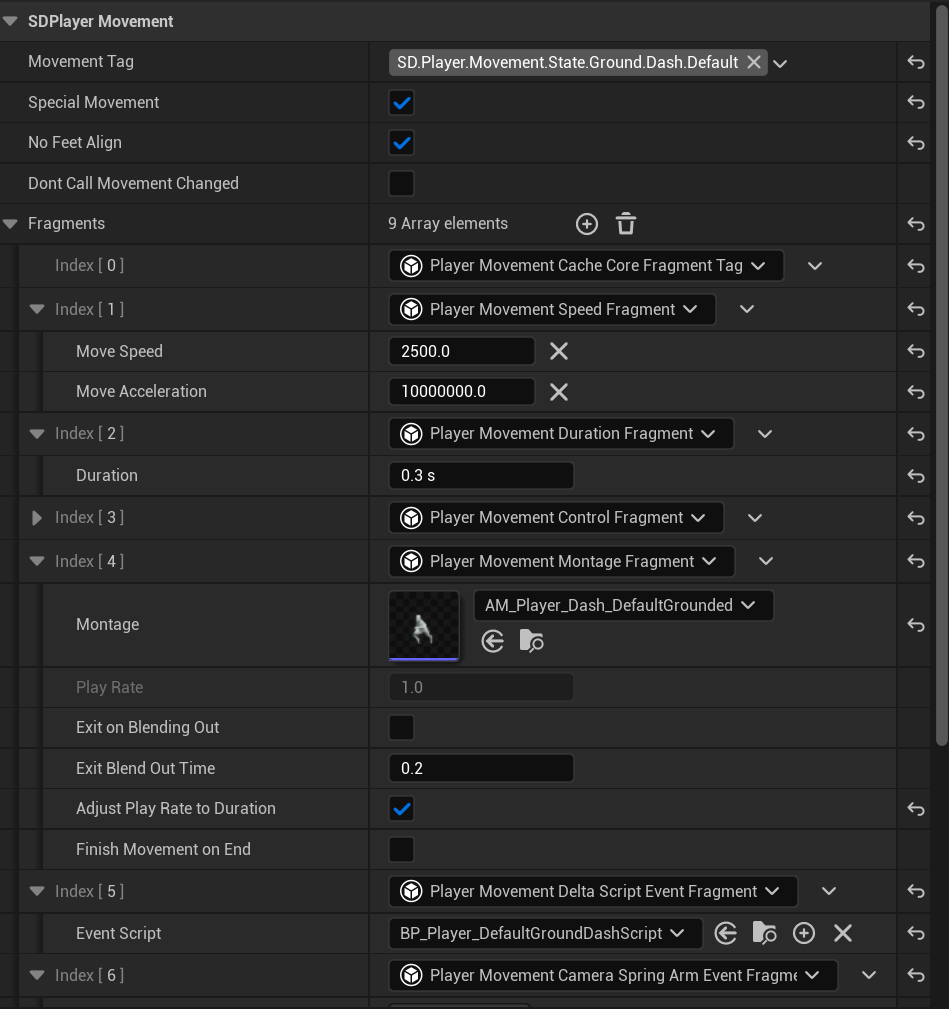Click the Duration value field

coord(481,476)
